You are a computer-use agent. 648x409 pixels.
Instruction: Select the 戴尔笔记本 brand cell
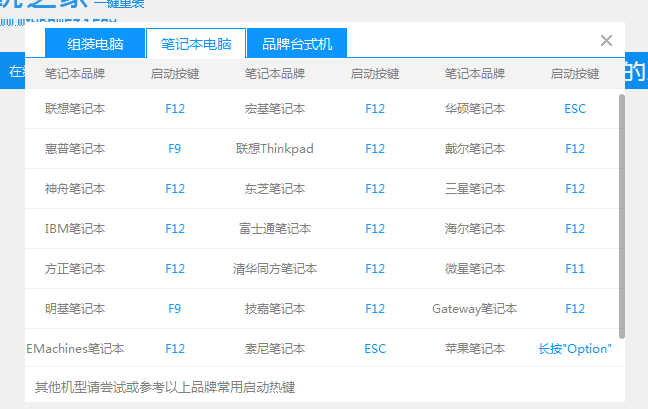point(475,149)
